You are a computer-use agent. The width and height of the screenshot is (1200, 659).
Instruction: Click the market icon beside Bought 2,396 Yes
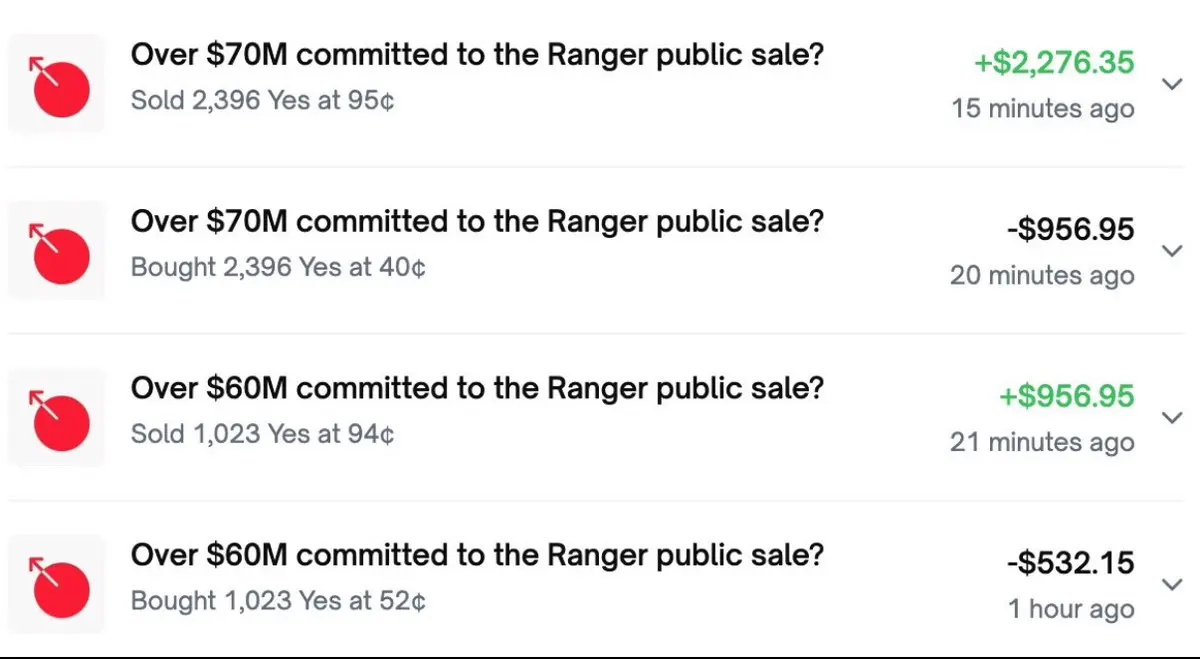coord(57,251)
